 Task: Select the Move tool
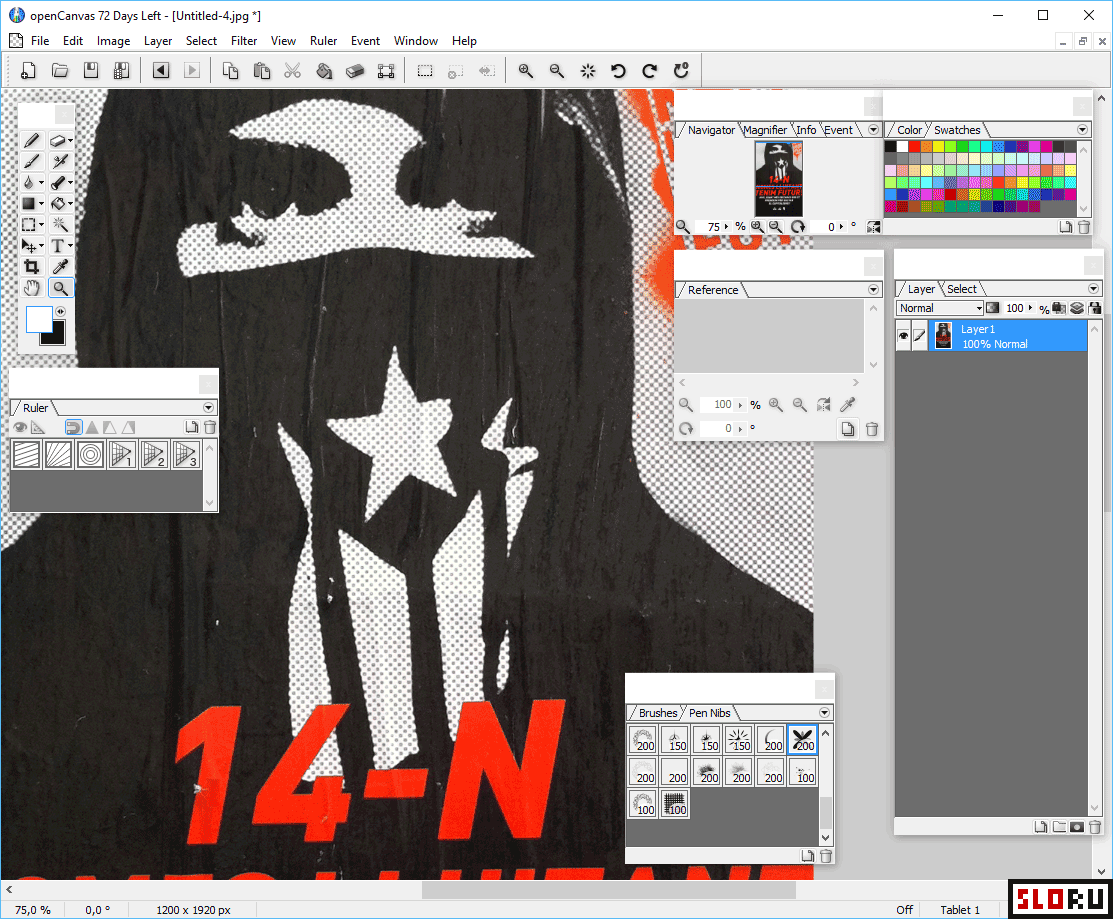click(x=29, y=246)
